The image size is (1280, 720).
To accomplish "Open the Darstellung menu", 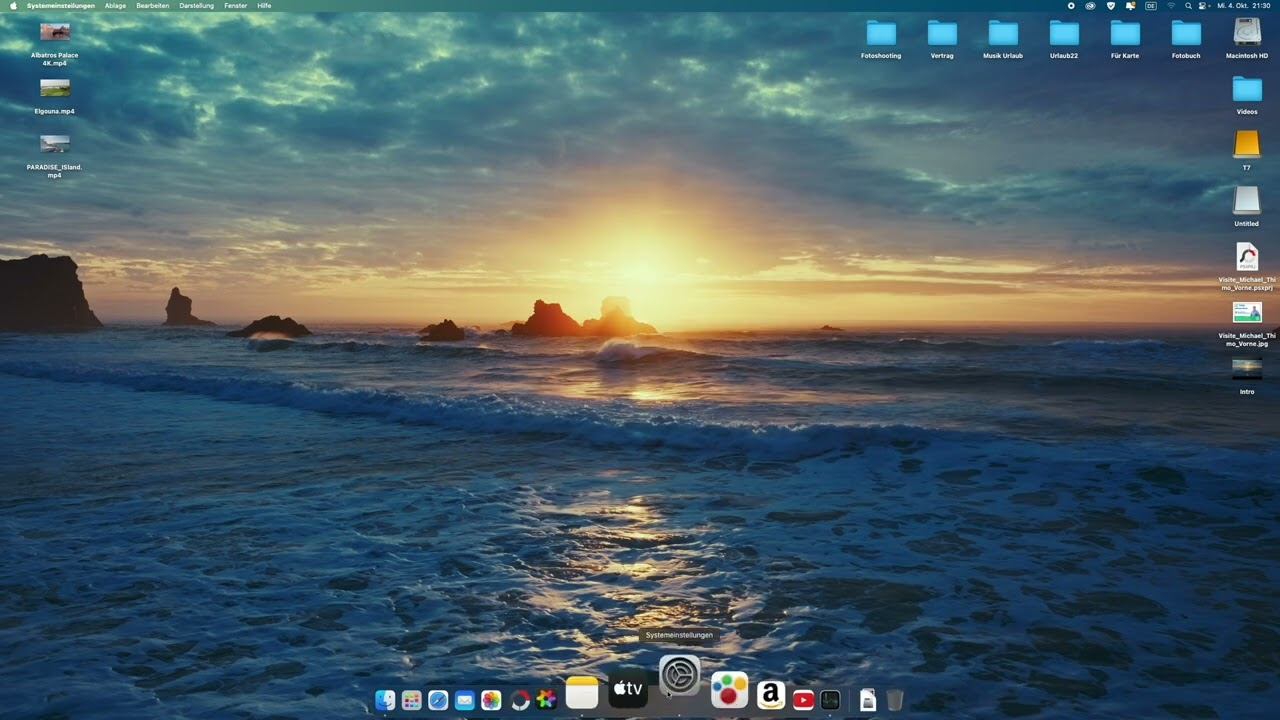I will click(x=197, y=6).
